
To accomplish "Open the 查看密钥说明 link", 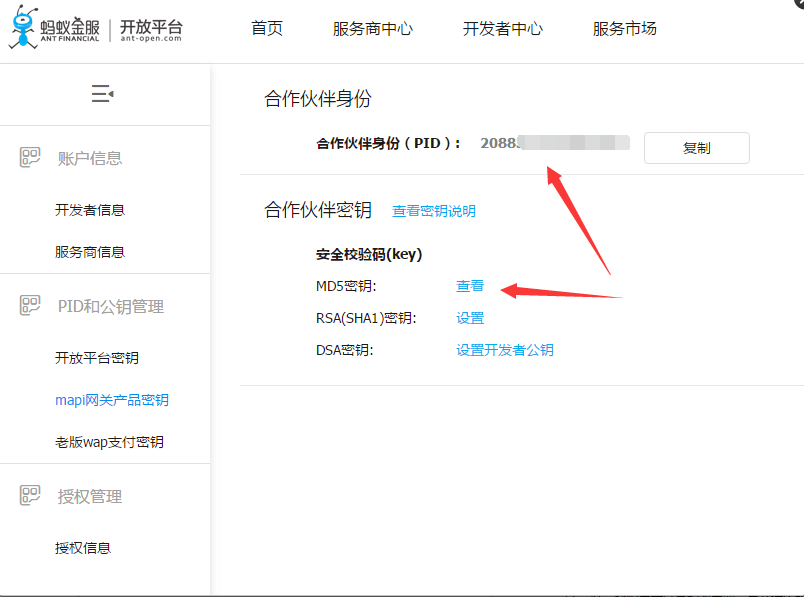I will pyautogui.click(x=434, y=211).
